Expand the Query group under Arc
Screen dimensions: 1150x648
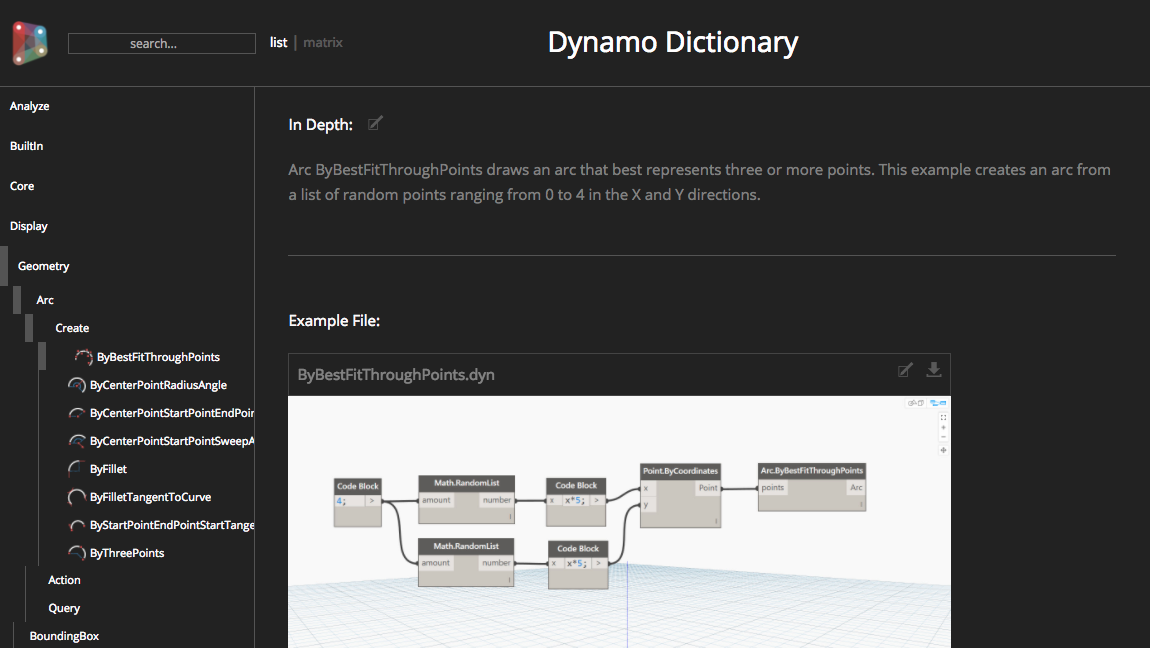(64, 608)
